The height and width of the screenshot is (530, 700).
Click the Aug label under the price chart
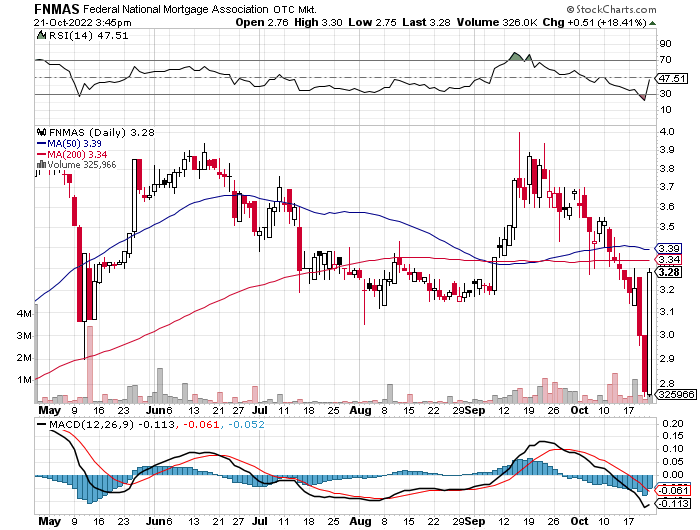pyautogui.click(x=360, y=410)
